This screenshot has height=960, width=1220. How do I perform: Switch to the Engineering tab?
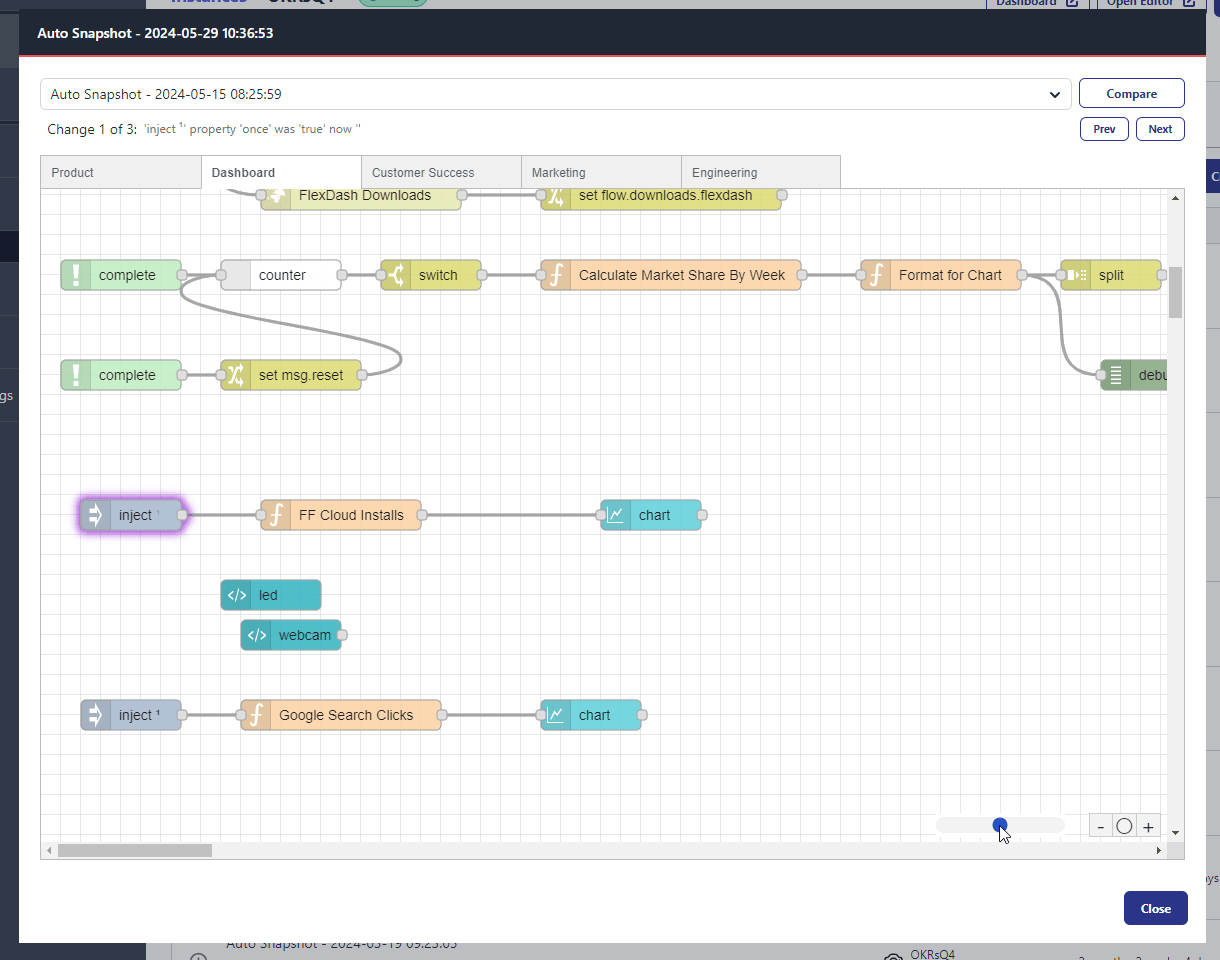coord(724,171)
